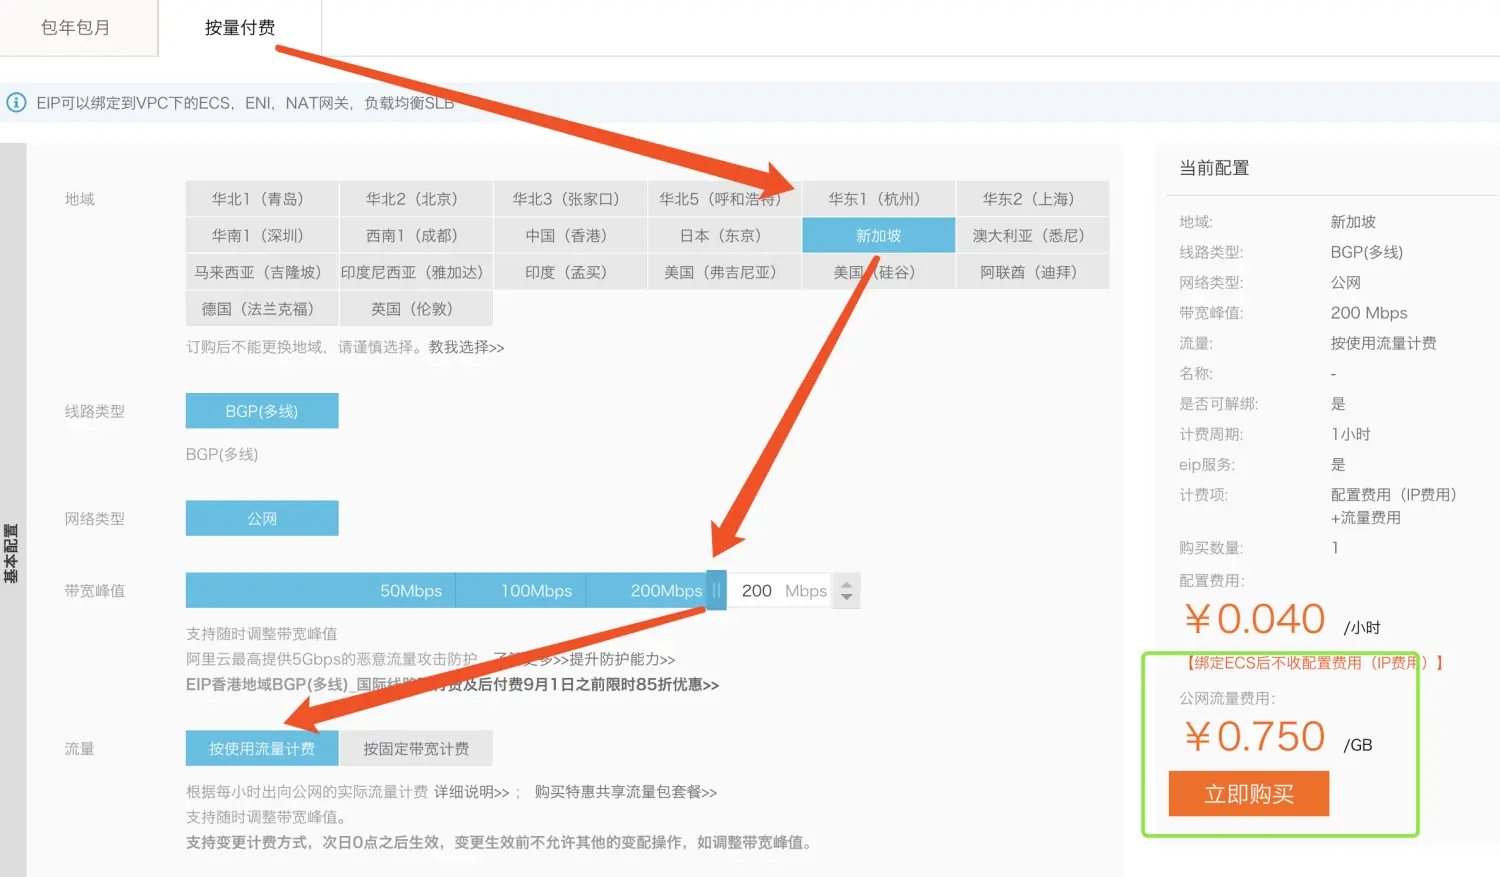Select 按固定带宽计费 billing option
Viewport: 1500px width, 877px height.
click(416, 748)
